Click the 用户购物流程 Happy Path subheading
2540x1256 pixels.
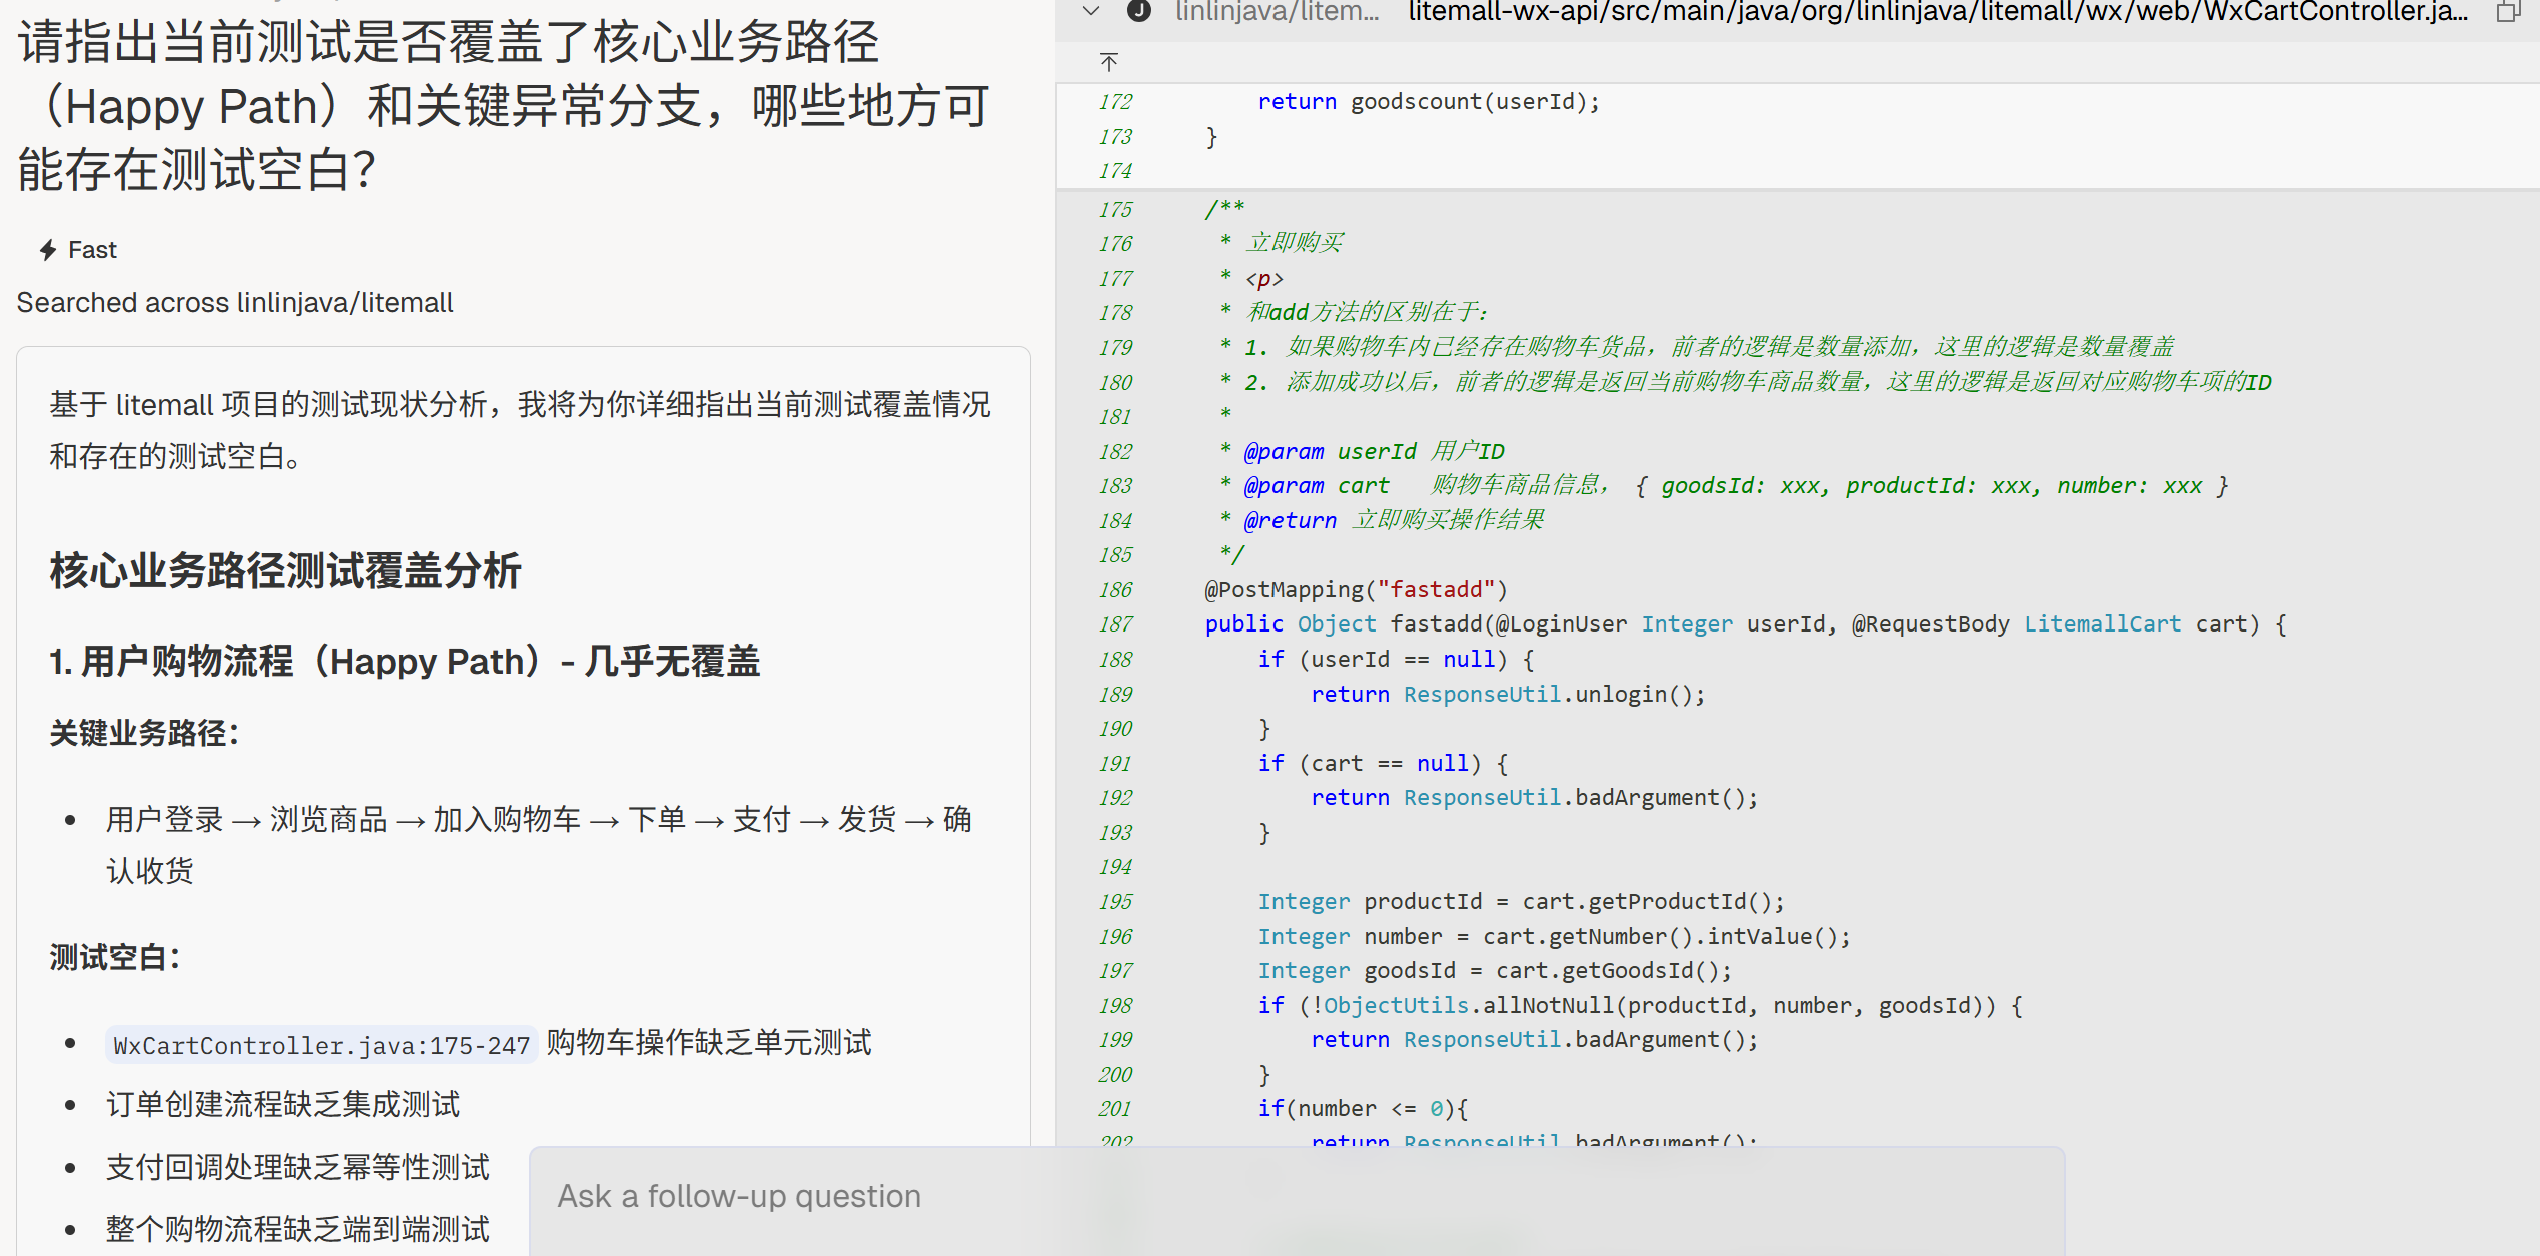coord(404,662)
